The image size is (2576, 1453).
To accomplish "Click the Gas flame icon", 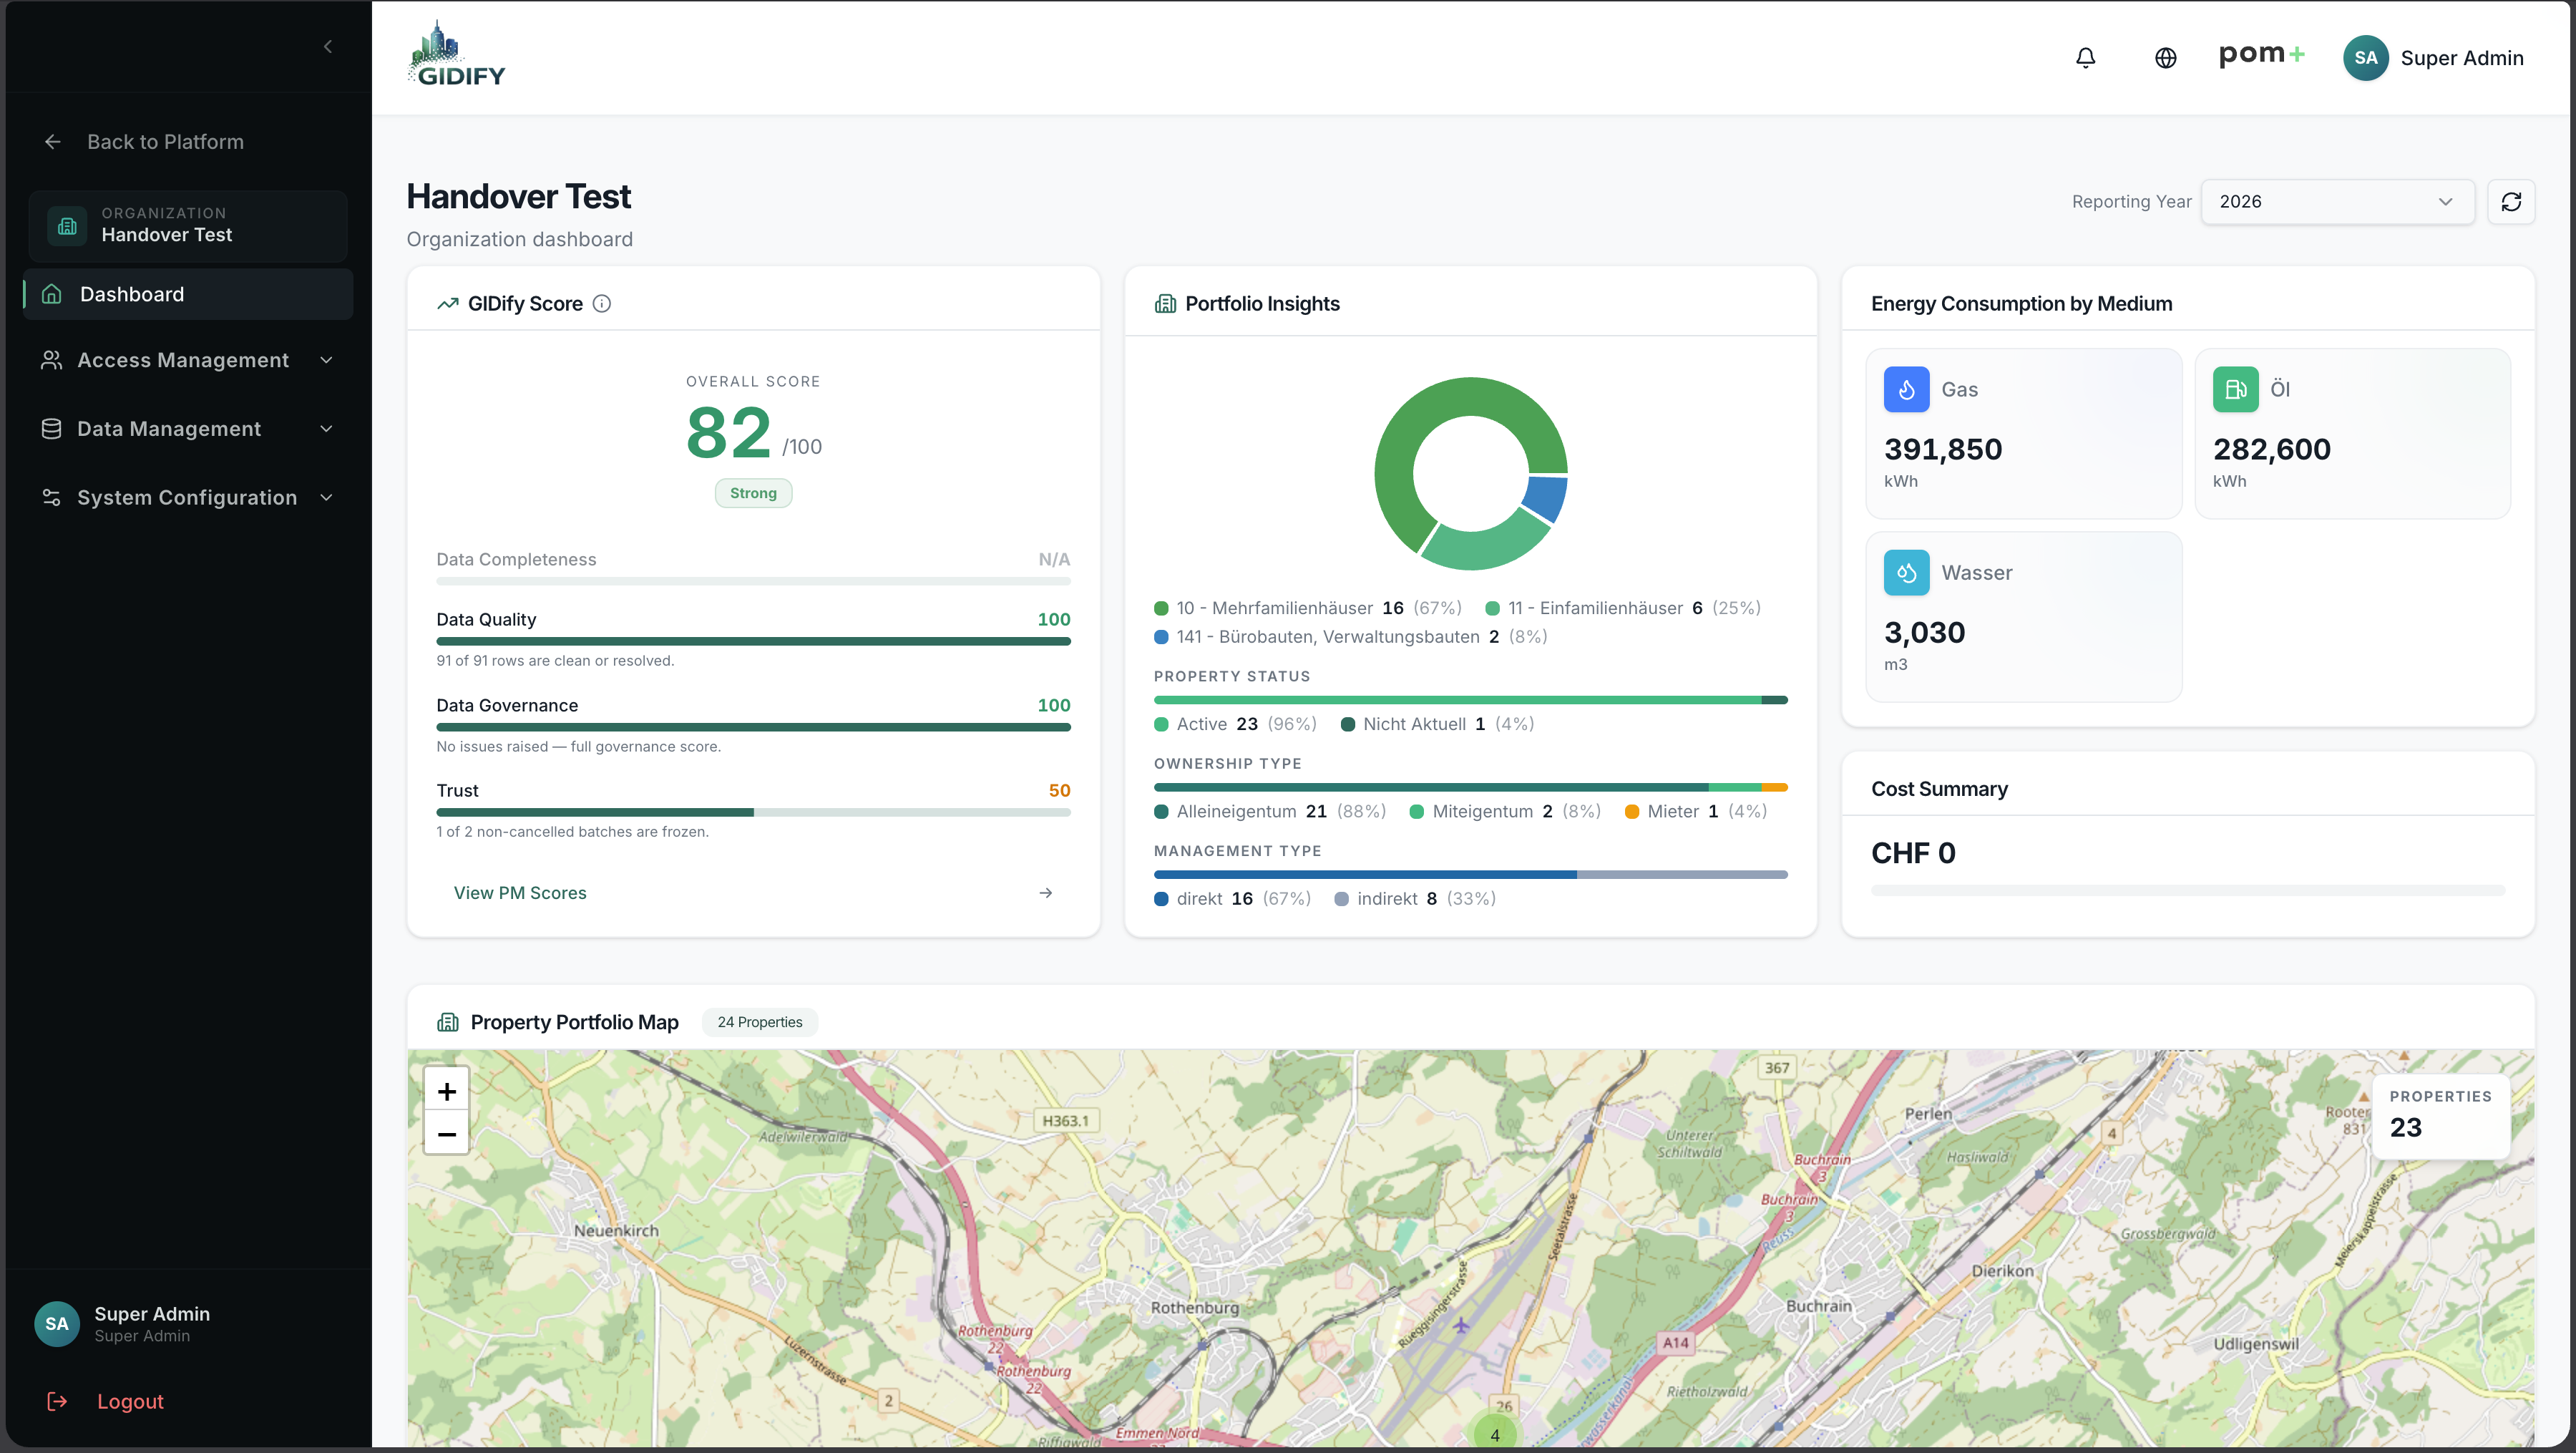I will tap(1906, 390).
